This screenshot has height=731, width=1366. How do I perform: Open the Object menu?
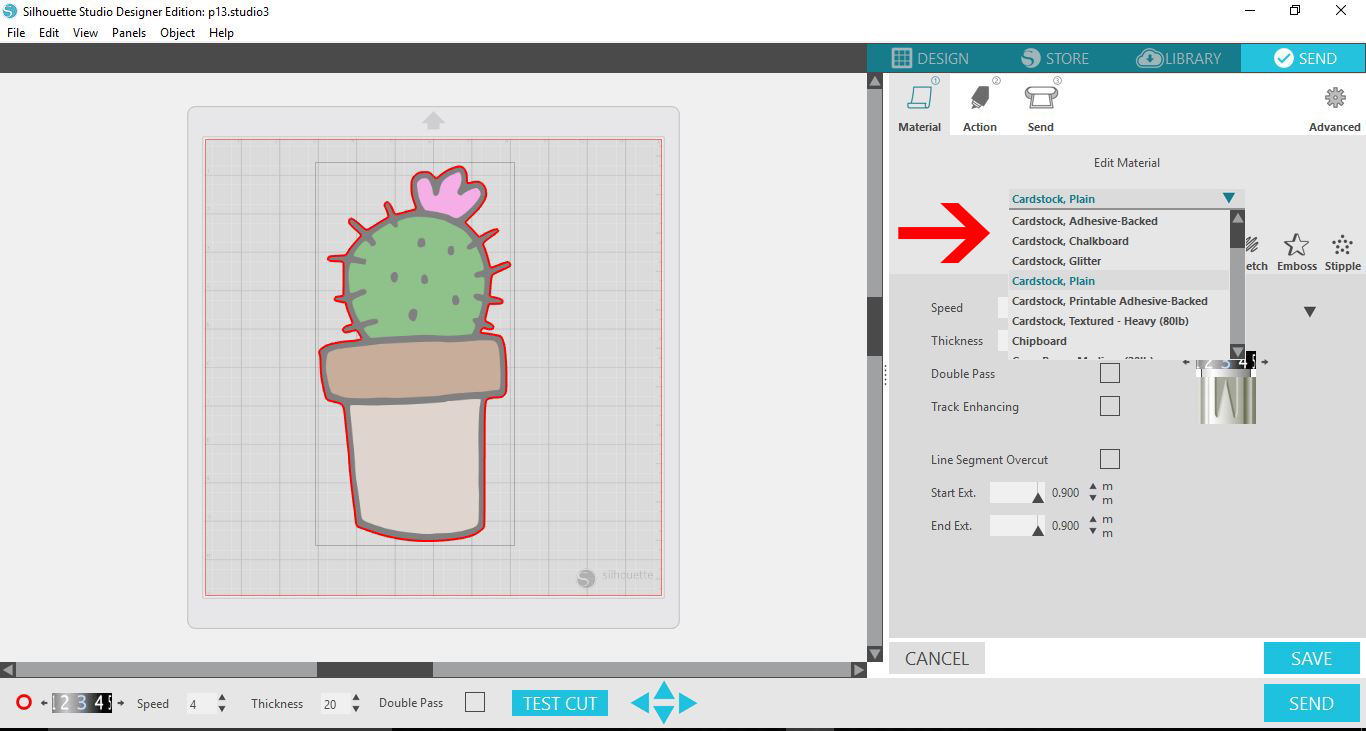[178, 33]
